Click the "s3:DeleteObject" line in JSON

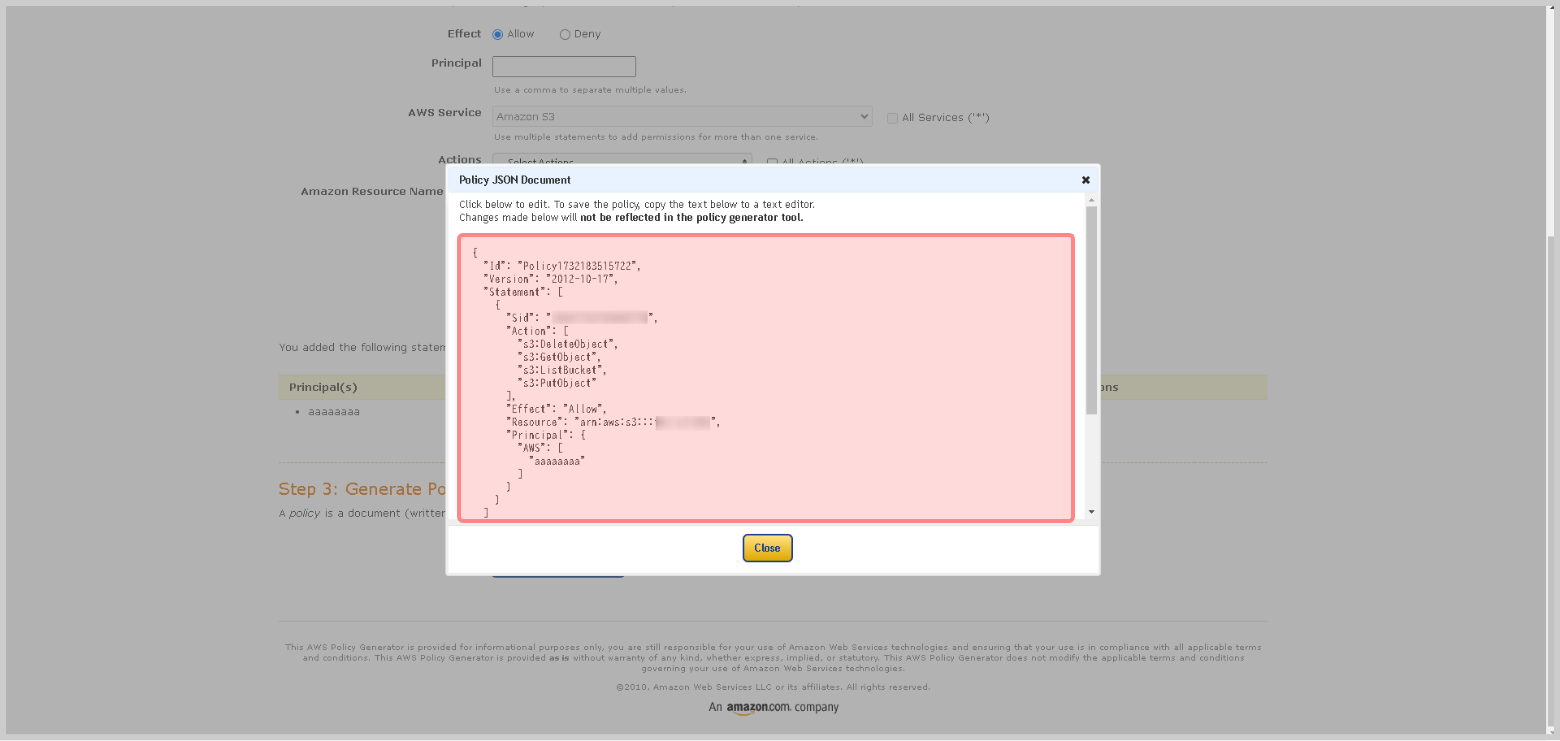coord(567,344)
